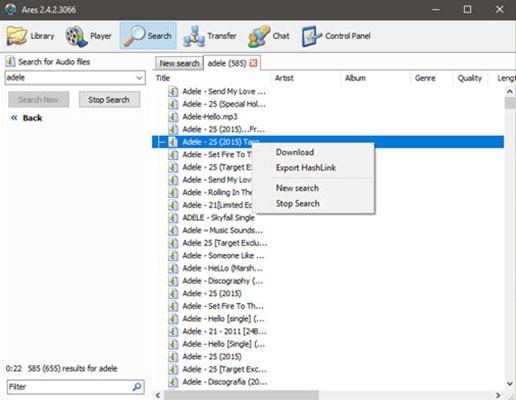516x400 pixels.
Task: Sort results by Genre column
Action: click(x=431, y=78)
